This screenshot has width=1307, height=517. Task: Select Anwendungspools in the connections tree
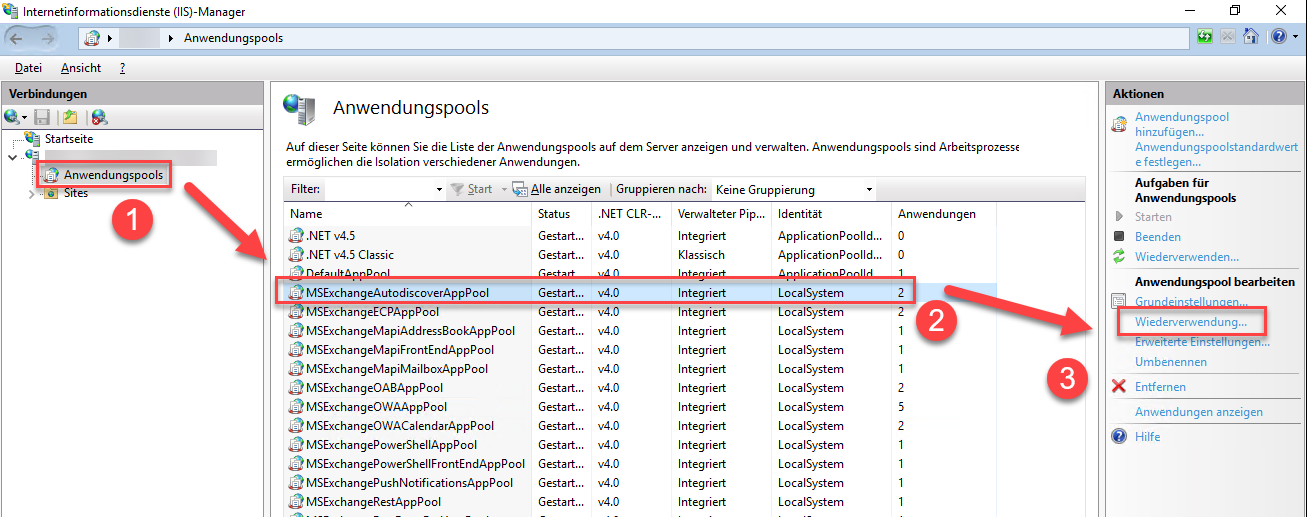click(113, 175)
